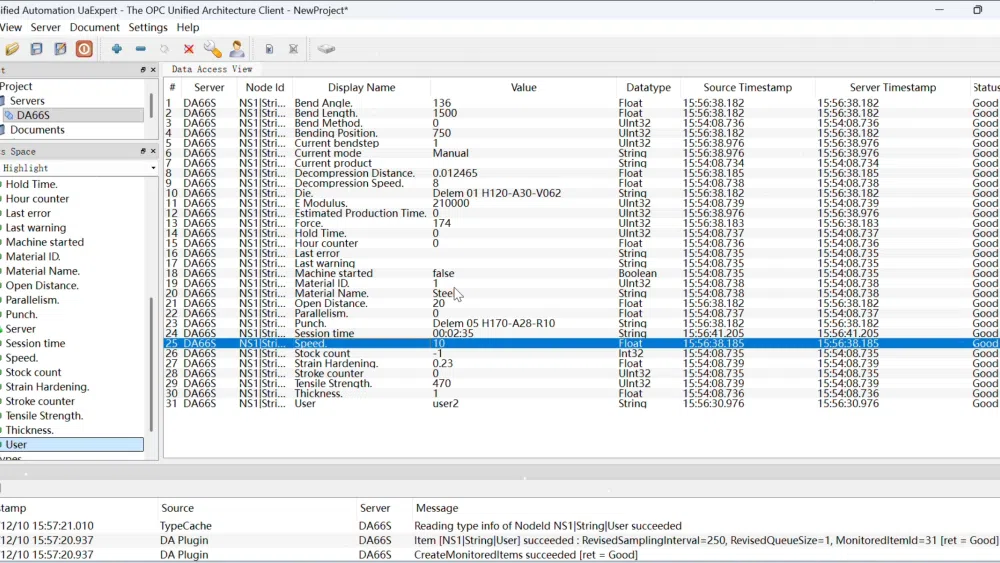
Task: Click value 'Manual' of Current mode
Action: [x=450, y=153]
